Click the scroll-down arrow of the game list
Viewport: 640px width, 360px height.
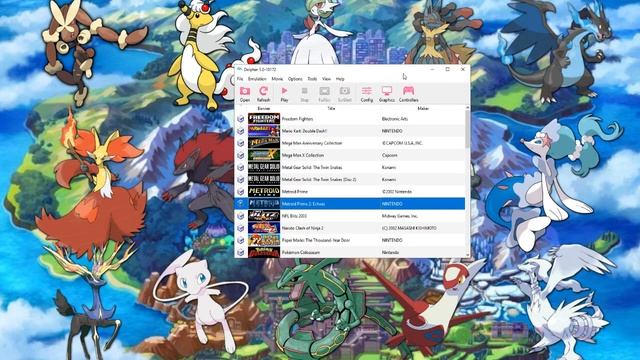click(467, 255)
